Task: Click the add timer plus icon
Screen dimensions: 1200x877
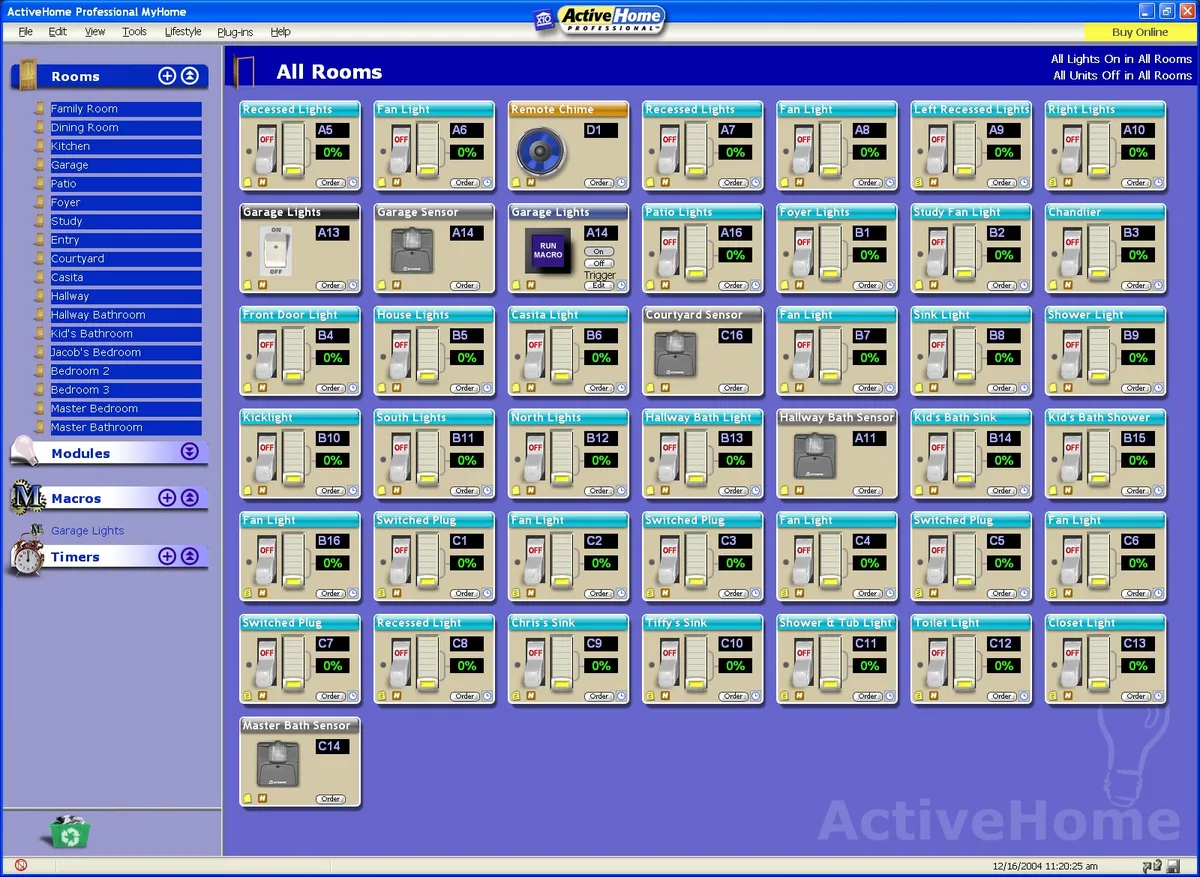Action: pos(167,556)
